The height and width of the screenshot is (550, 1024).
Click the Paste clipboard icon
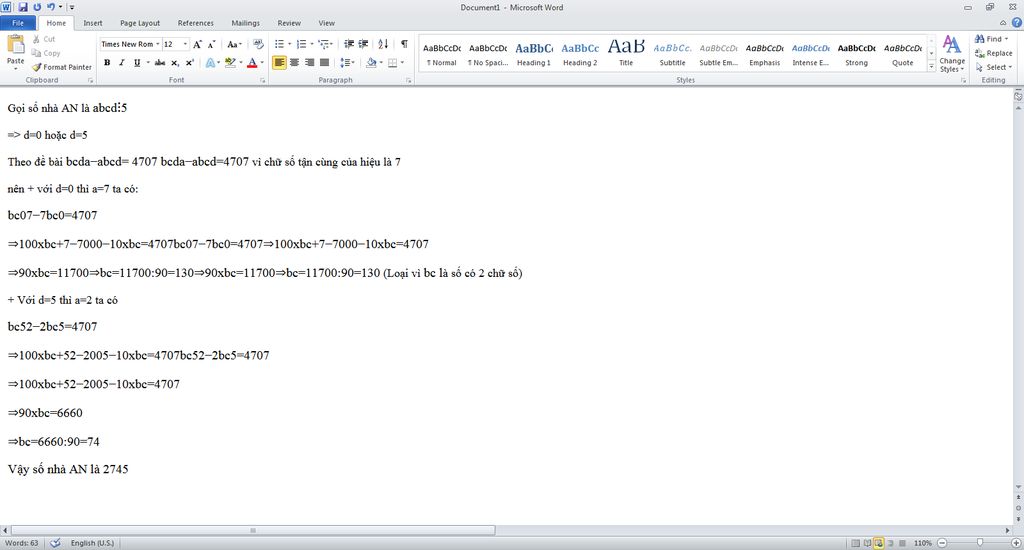tap(15, 46)
